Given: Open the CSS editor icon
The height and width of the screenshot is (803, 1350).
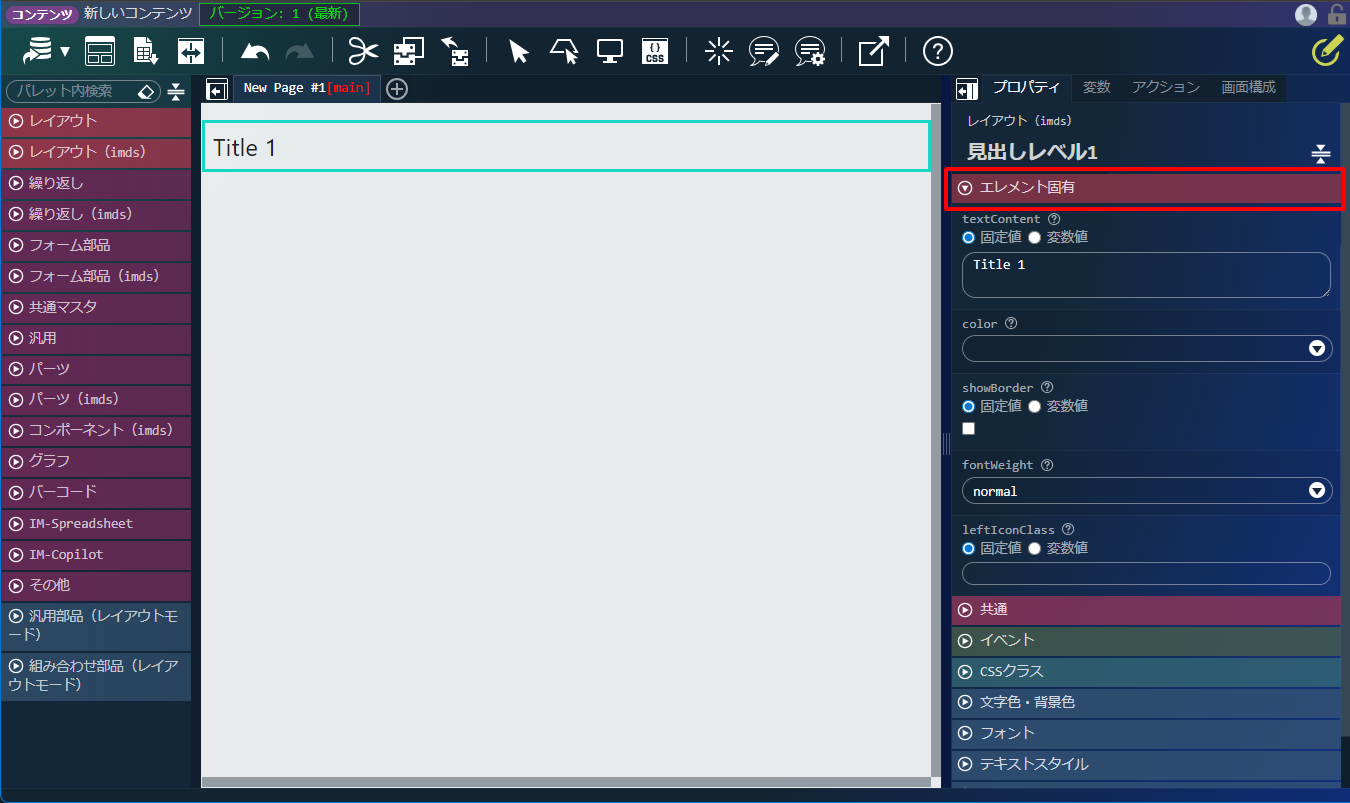Looking at the screenshot, I should coord(655,51).
